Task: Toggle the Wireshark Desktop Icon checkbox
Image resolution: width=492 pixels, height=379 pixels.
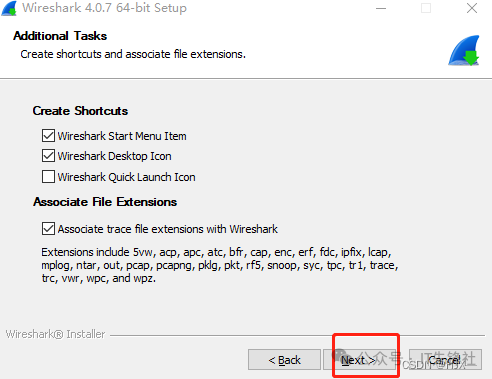Action: [48, 156]
